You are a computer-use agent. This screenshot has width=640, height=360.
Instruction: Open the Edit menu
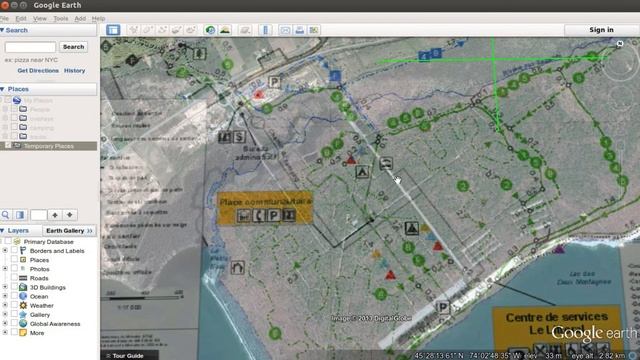21,18
